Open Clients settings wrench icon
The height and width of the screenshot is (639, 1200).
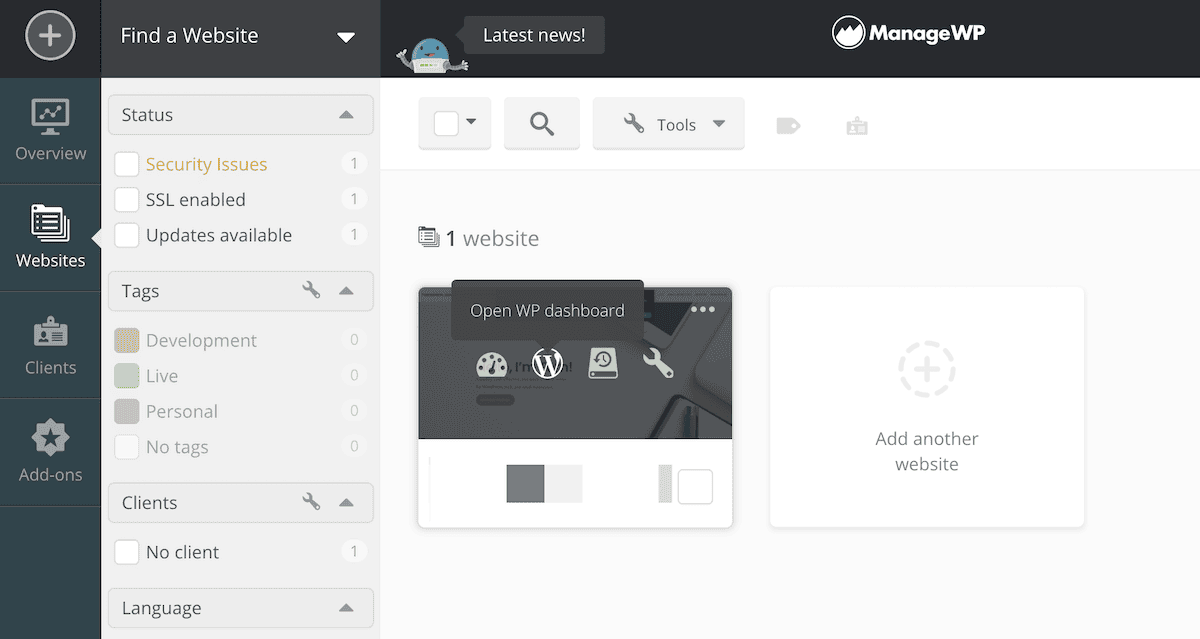[x=311, y=501]
